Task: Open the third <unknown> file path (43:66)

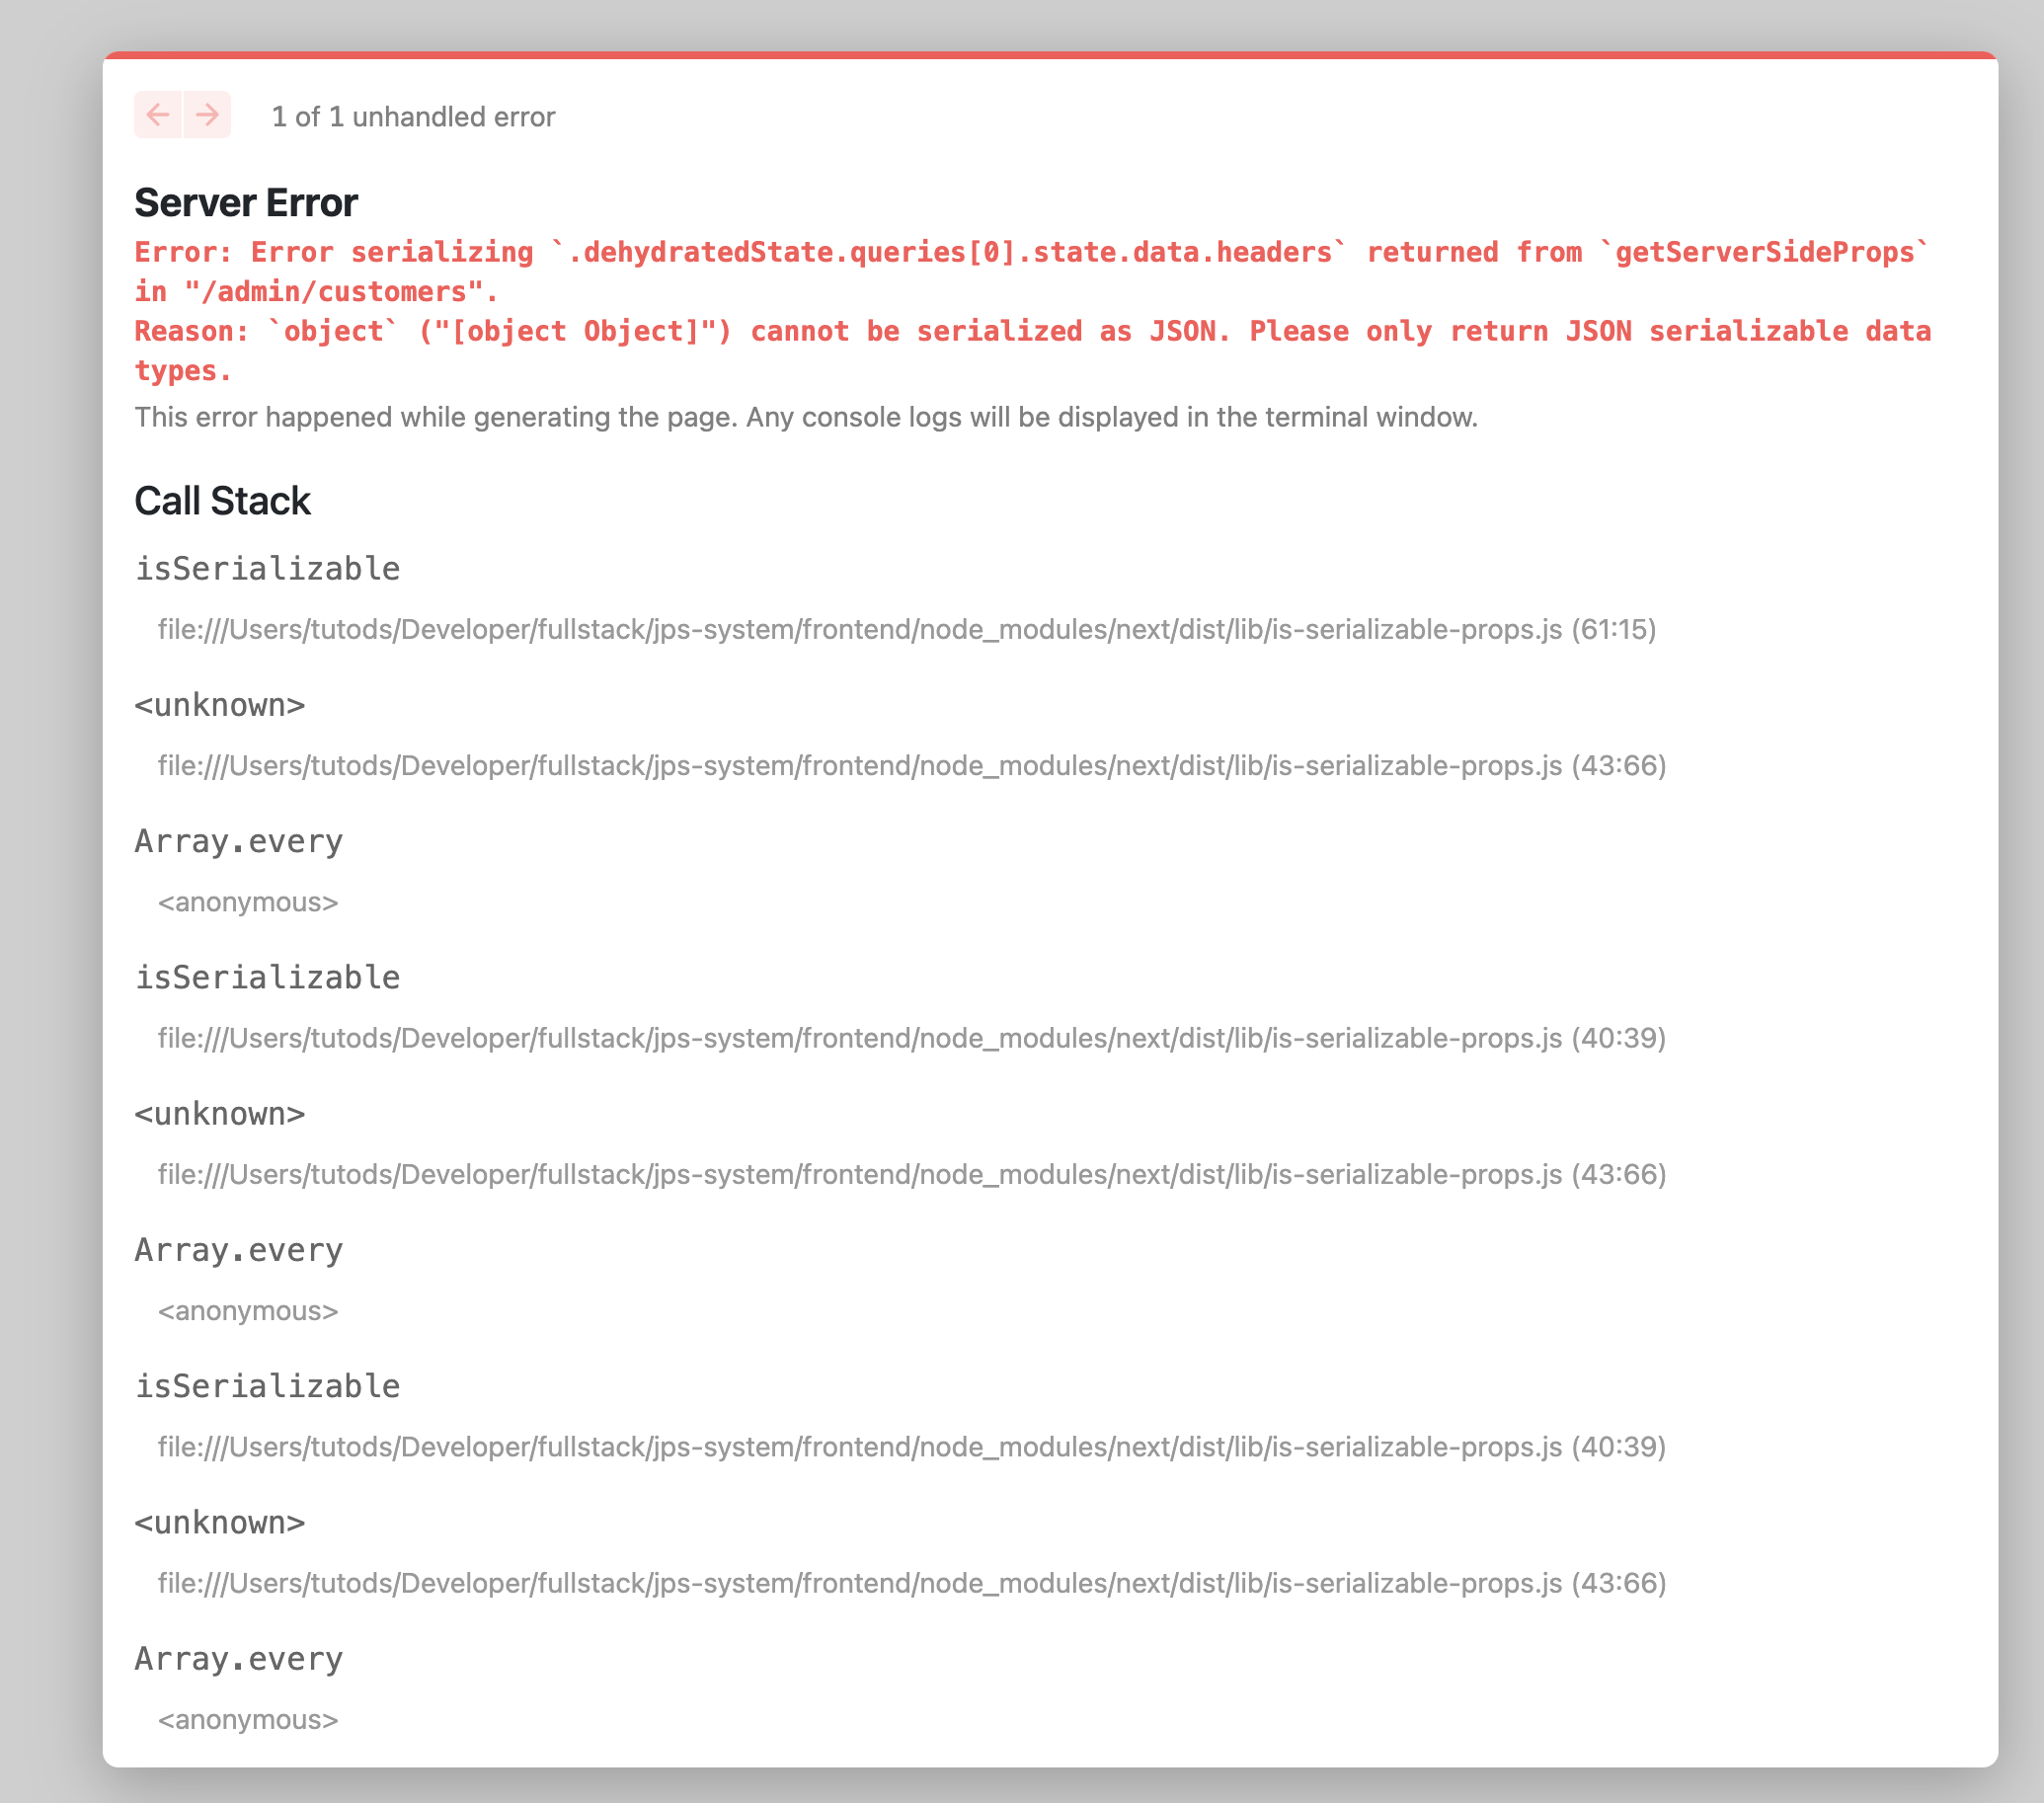Action: [911, 1583]
